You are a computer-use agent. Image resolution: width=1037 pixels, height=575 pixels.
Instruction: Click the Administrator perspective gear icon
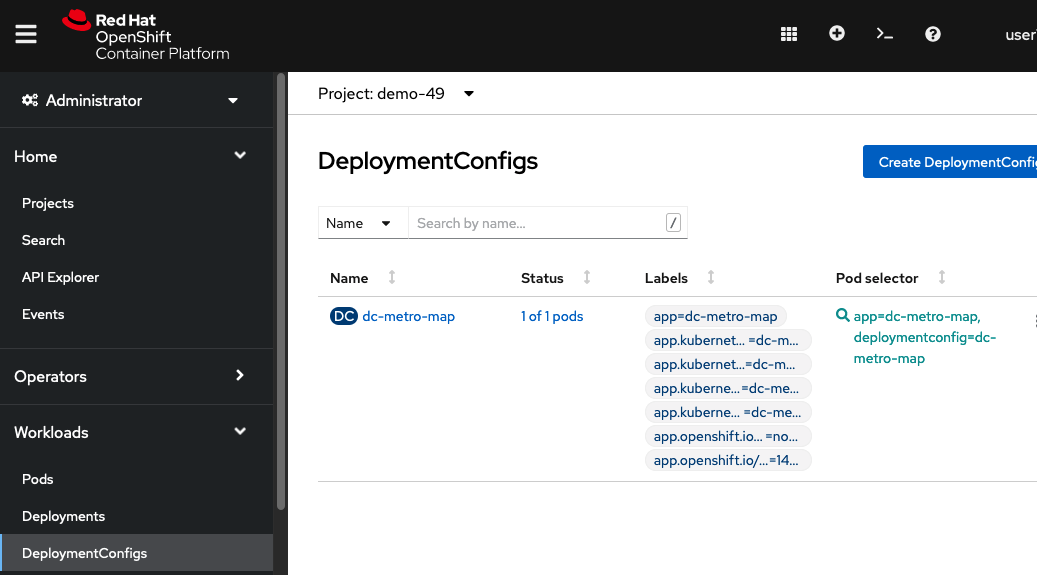point(29,100)
